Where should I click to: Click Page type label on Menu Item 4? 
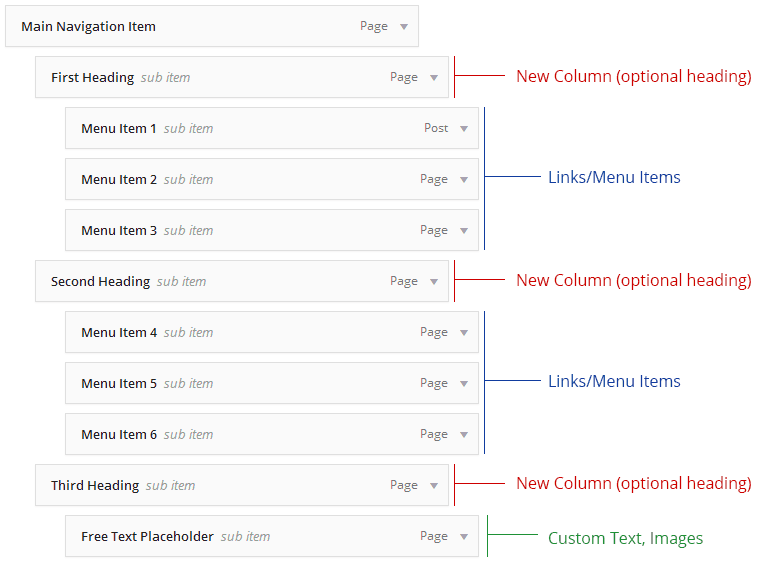click(x=433, y=333)
